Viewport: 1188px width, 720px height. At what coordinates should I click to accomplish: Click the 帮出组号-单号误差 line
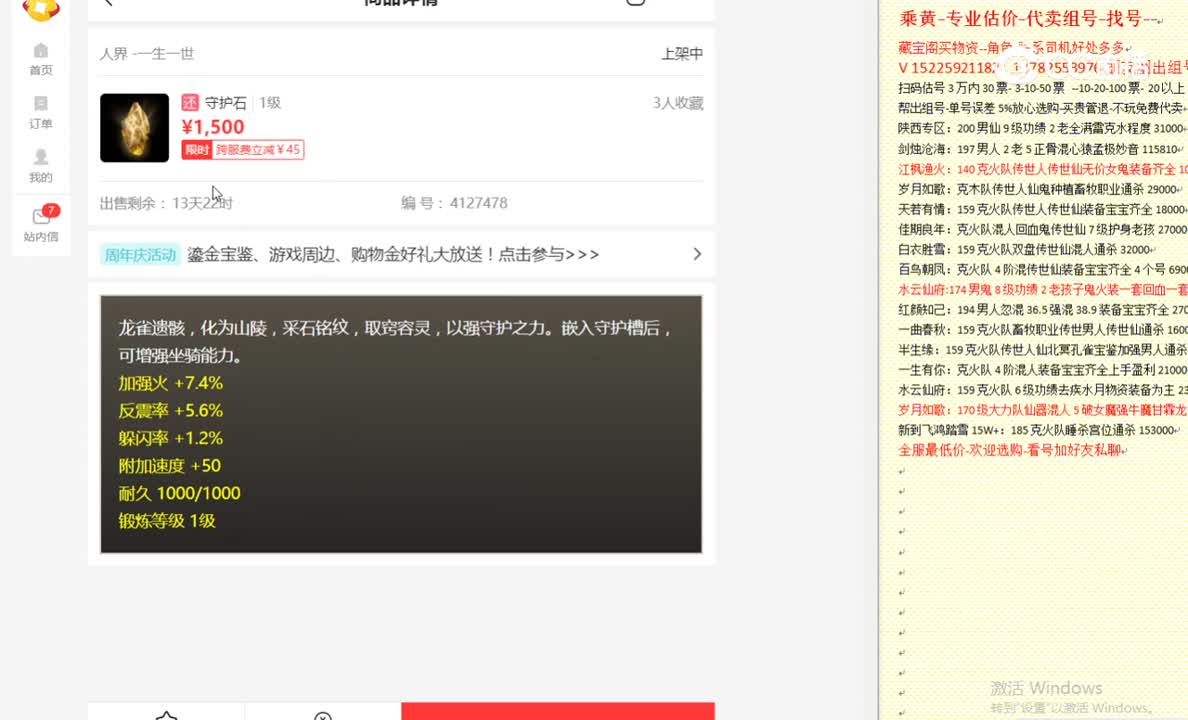1043,108
